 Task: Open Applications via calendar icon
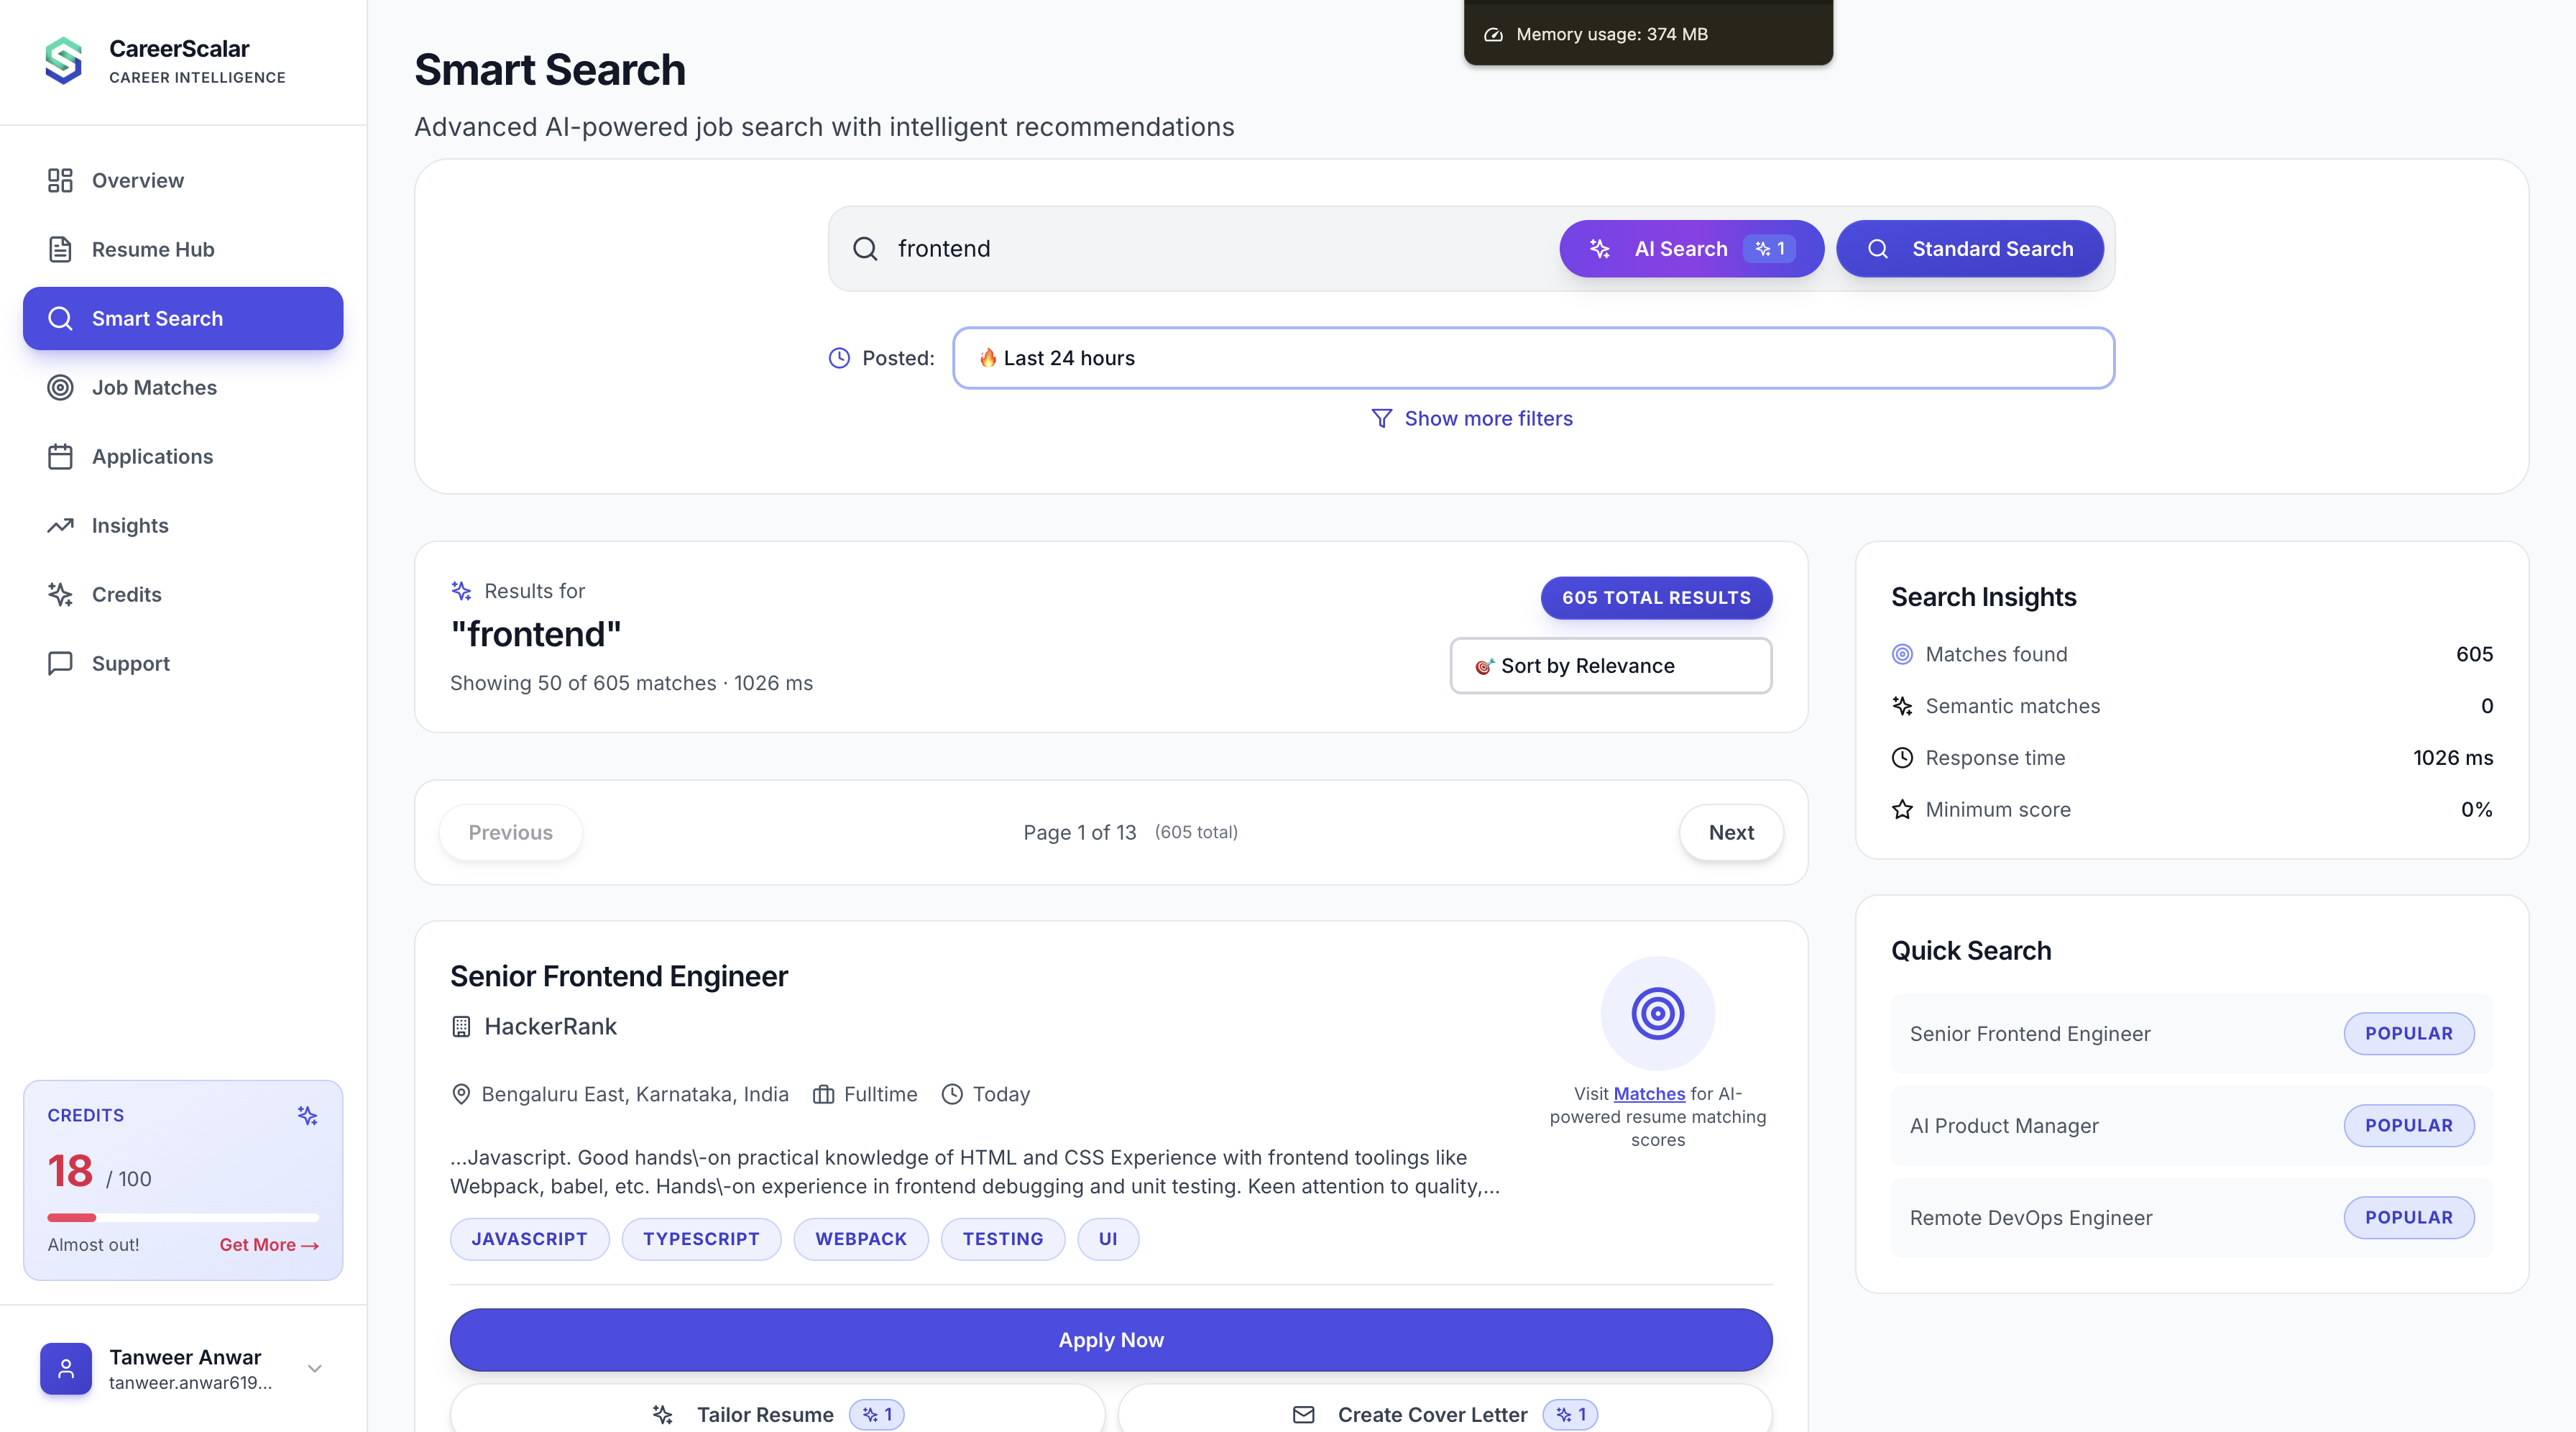coord(60,456)
